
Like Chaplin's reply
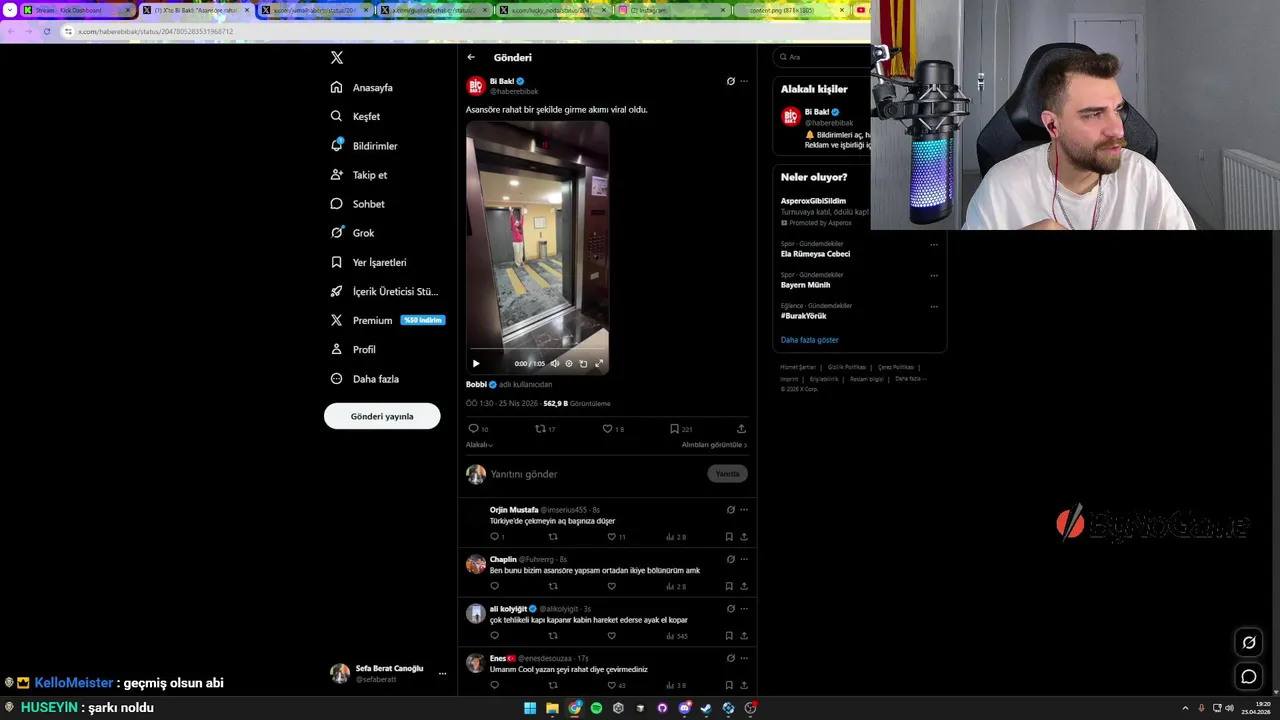[x=612, y=586]
